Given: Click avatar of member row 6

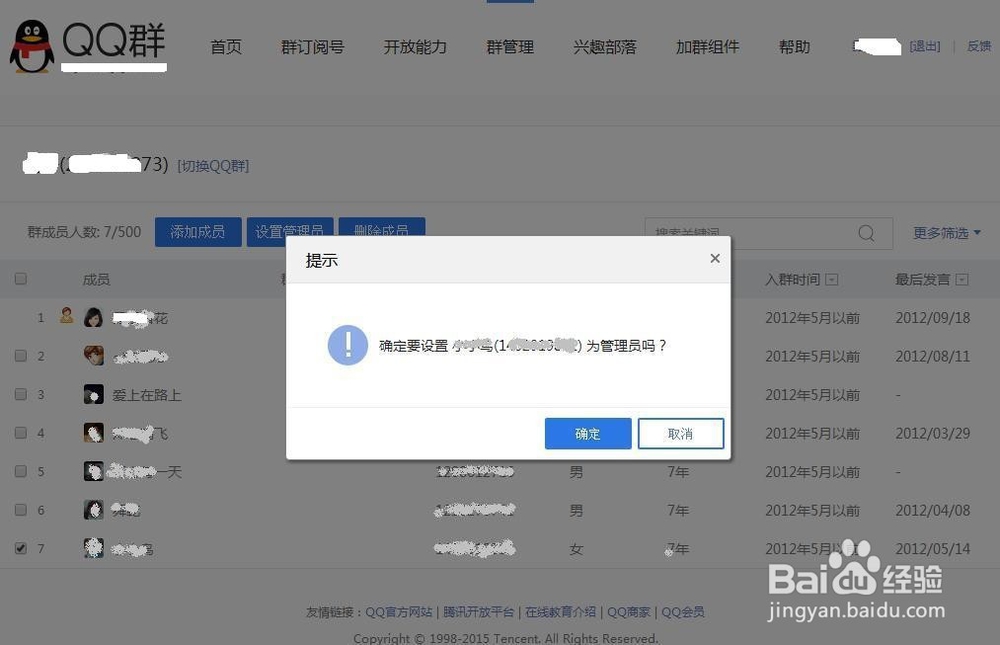Looking at the screenshot, I should 94,510.
